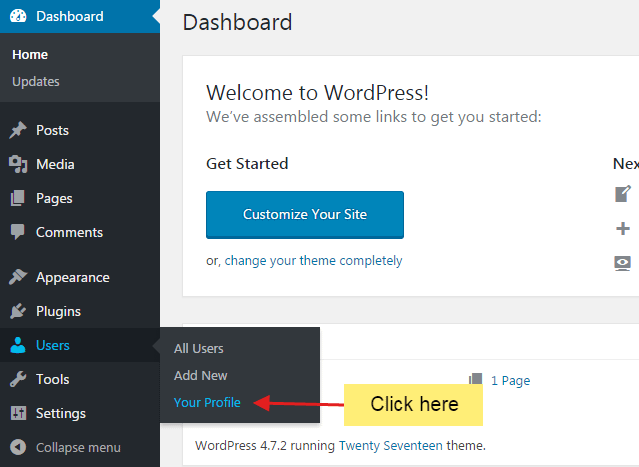Follow the Twenty Seventeen theme link
Image resolution: width=639 pixels, height=467 pixels.
390,445
